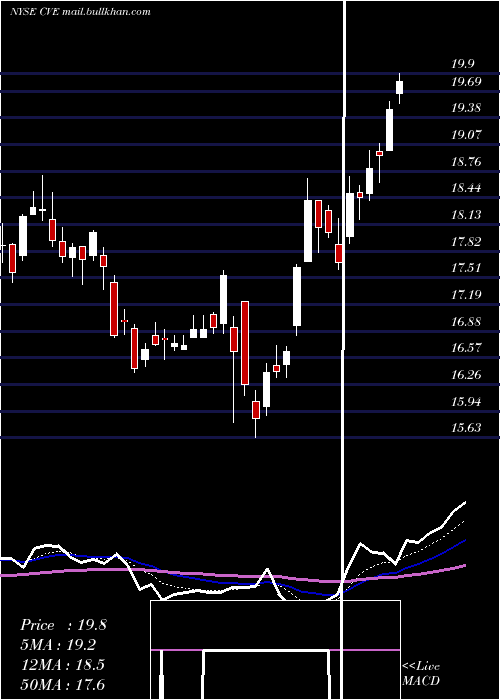This screenshot has width=500, height=700.
Task: Select the 17.51 price axis label
Action: pos(467,267)
